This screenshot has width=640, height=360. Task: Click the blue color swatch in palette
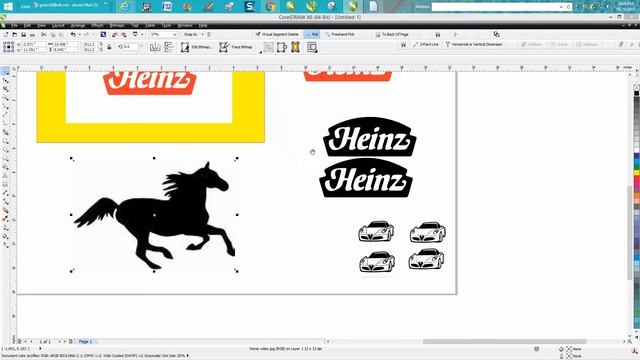click(x=636, y=156)
